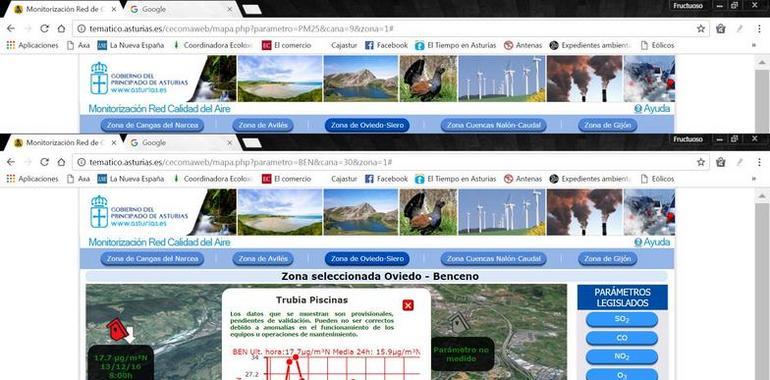Show hidden bookmarks chevron in the PM25 window
The width and height of the screenshot is (770, 380).
point(753,45)
